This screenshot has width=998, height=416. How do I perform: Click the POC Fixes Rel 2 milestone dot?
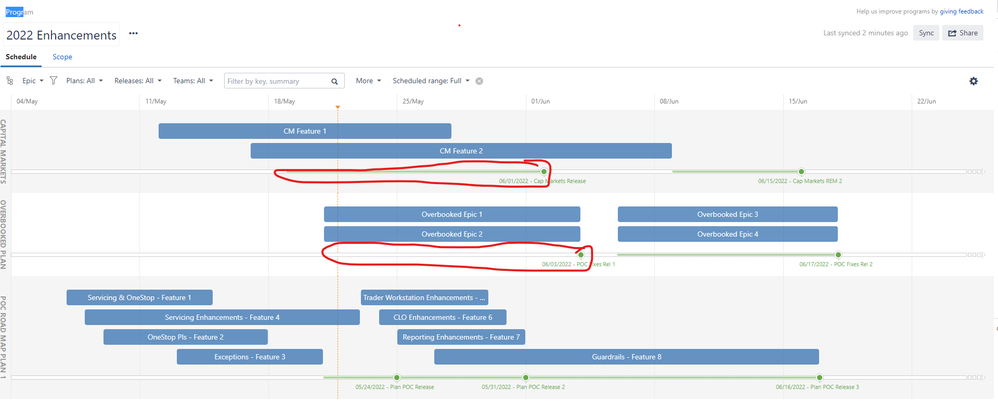[x=838, y=254]
